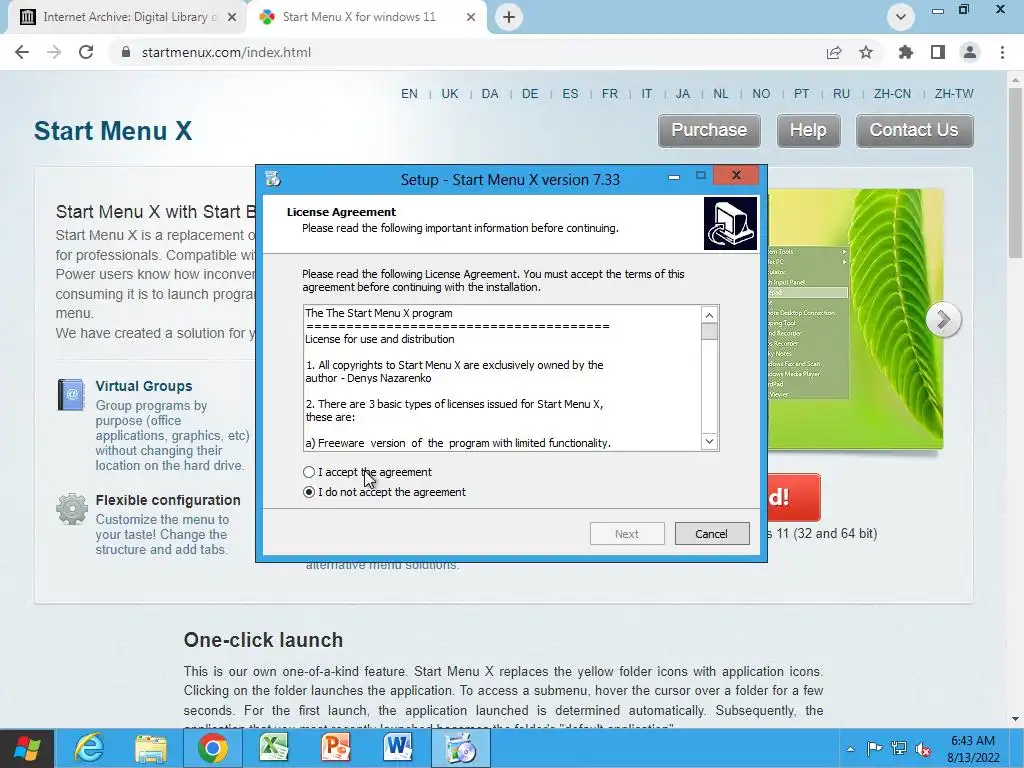The image size is (1024, 768).
Task: Advance the screenshot carousel with right arrow
Action: coord(943,320)
